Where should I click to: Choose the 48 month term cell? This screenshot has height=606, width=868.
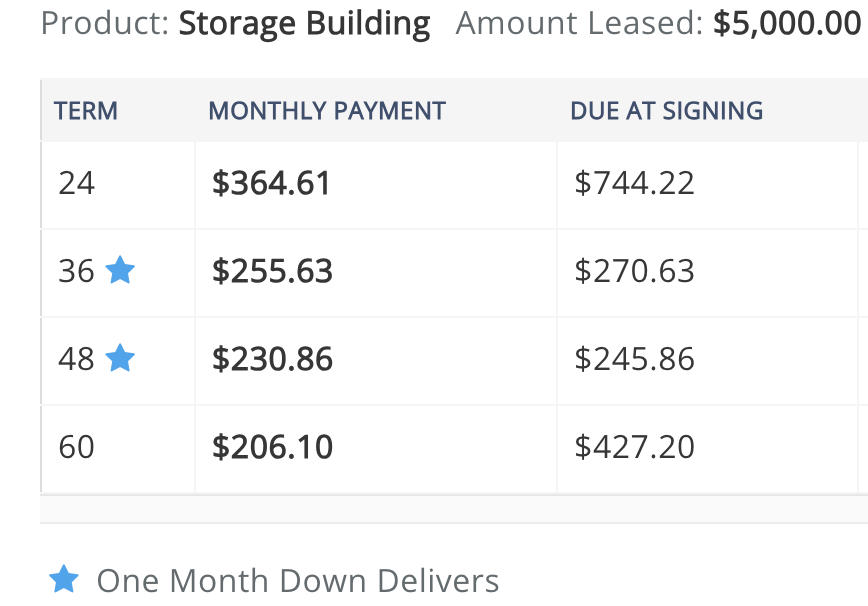pos(118,360)
